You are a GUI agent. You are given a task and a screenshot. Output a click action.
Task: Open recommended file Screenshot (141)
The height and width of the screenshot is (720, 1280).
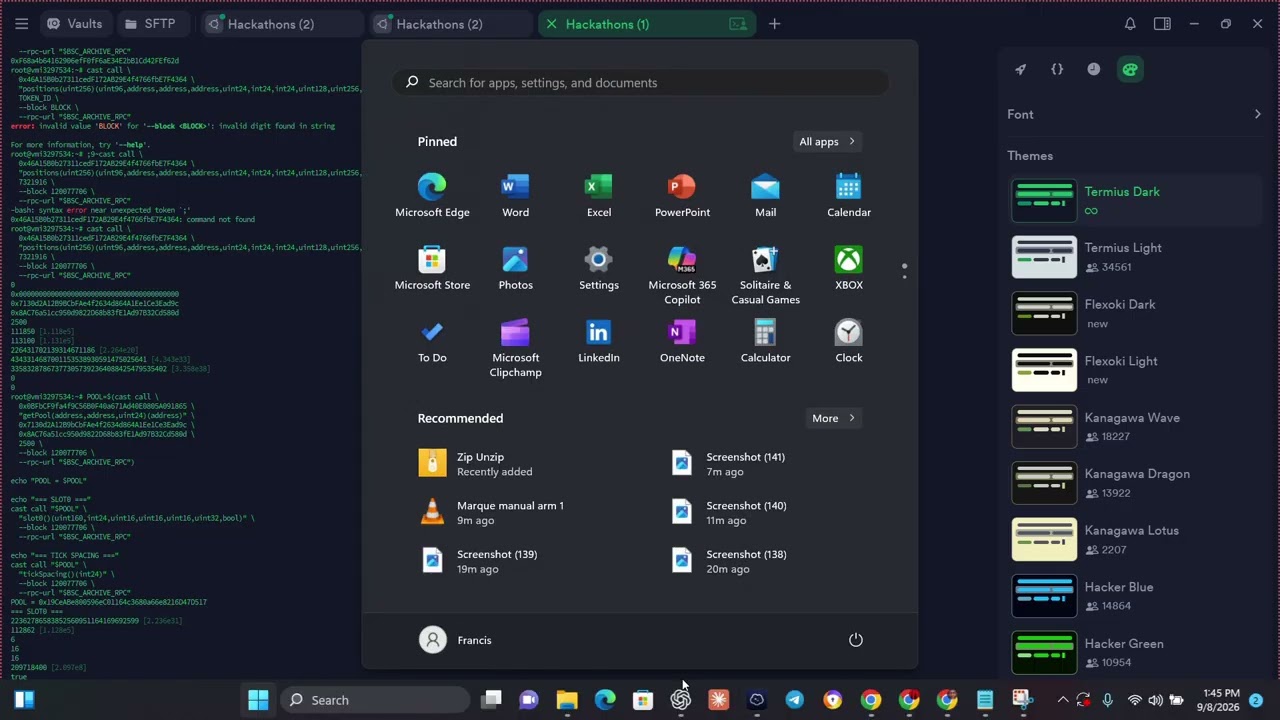coord(729,464)
